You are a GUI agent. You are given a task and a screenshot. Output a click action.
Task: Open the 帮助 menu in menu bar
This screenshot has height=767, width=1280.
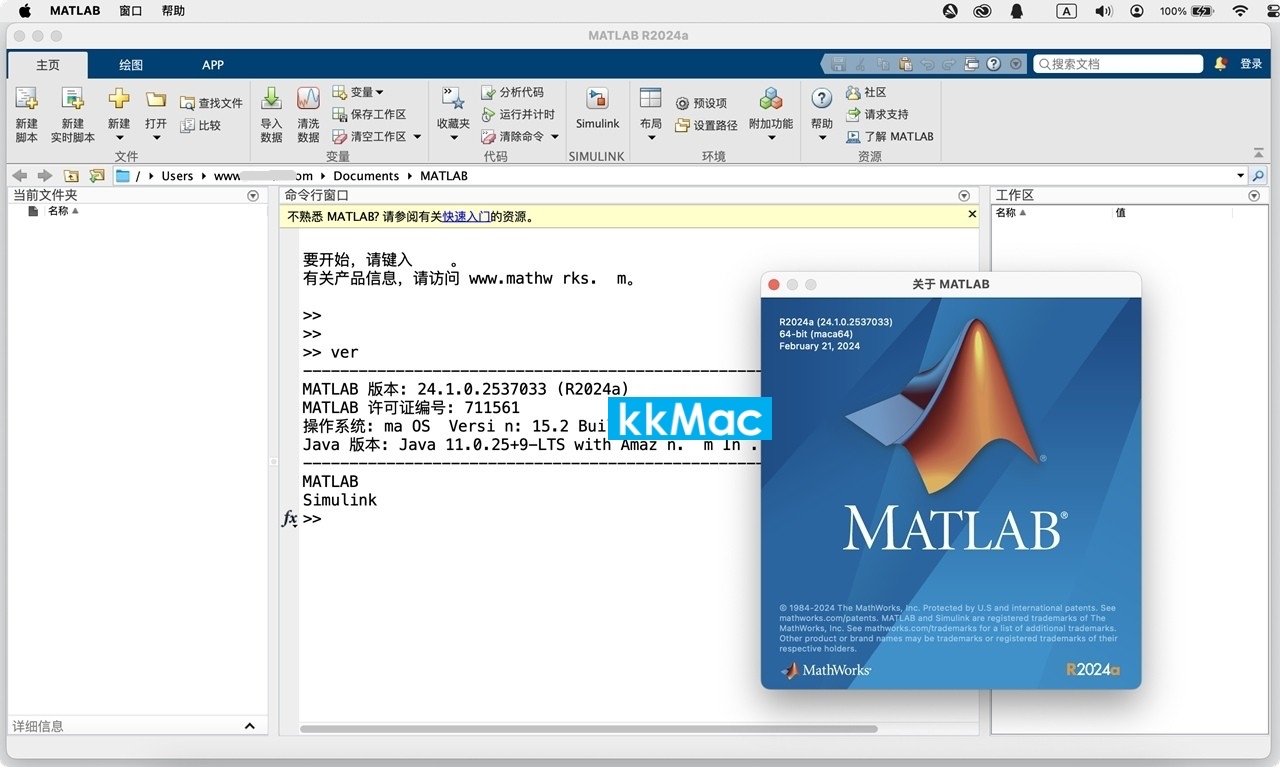pyautogui.click(x=173, y=11)
